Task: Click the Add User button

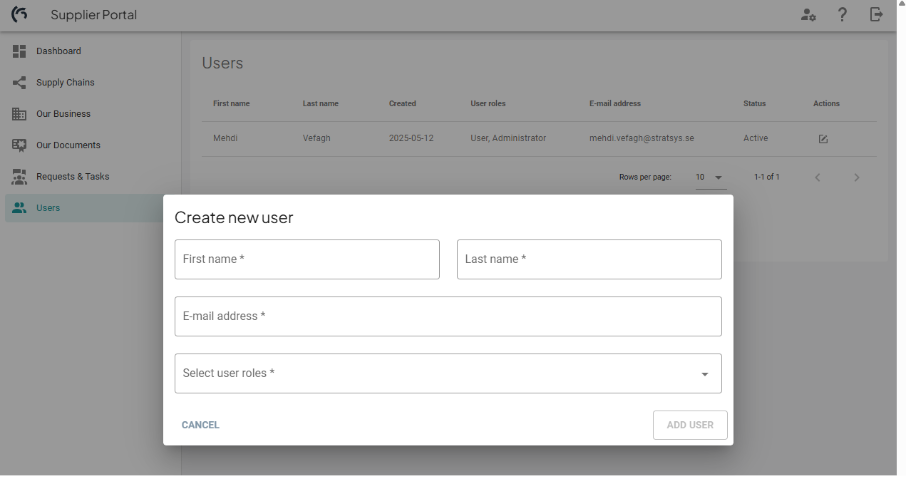Action: tap(690, 425)
